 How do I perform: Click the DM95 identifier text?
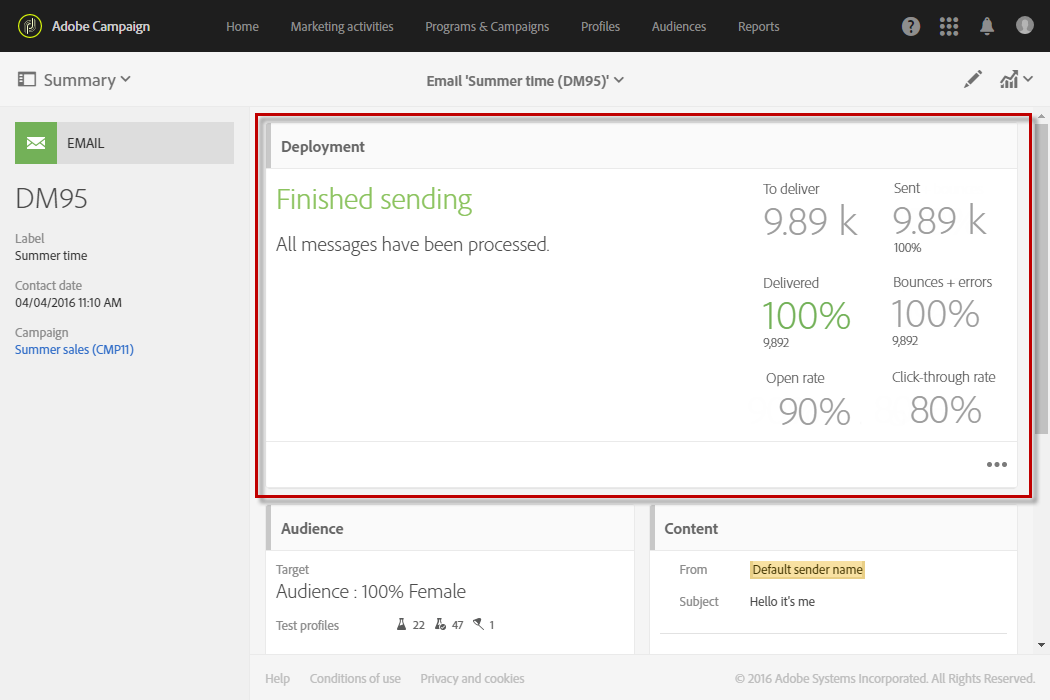52,198
